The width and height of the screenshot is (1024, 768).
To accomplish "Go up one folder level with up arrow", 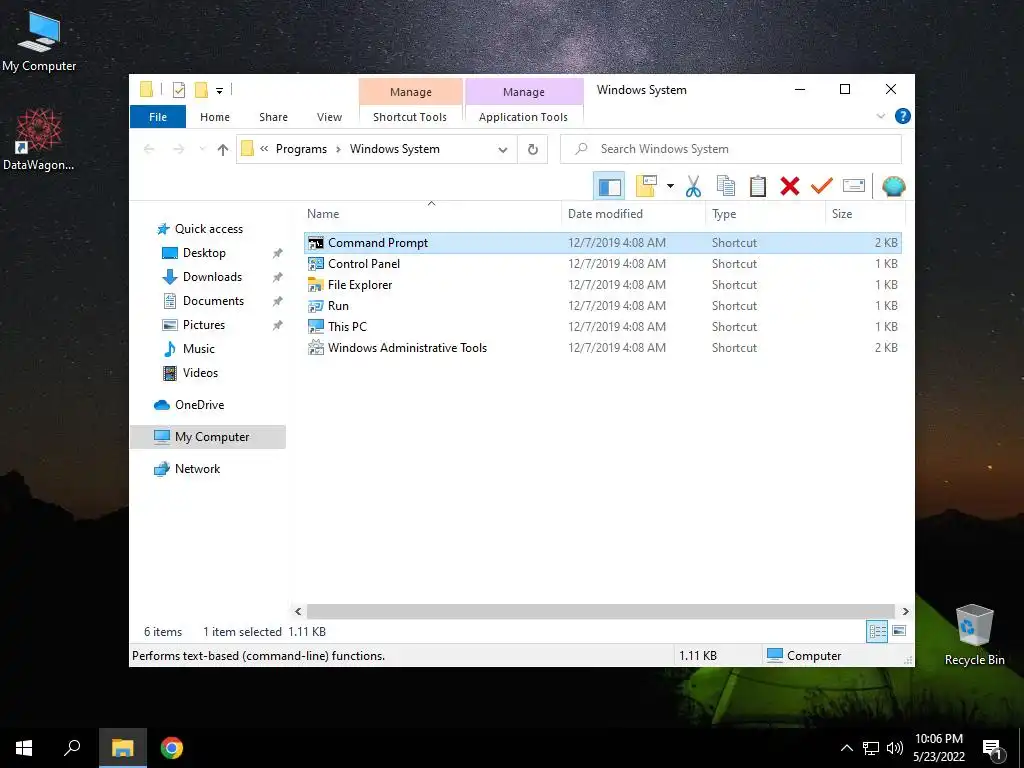I will 223,150.
